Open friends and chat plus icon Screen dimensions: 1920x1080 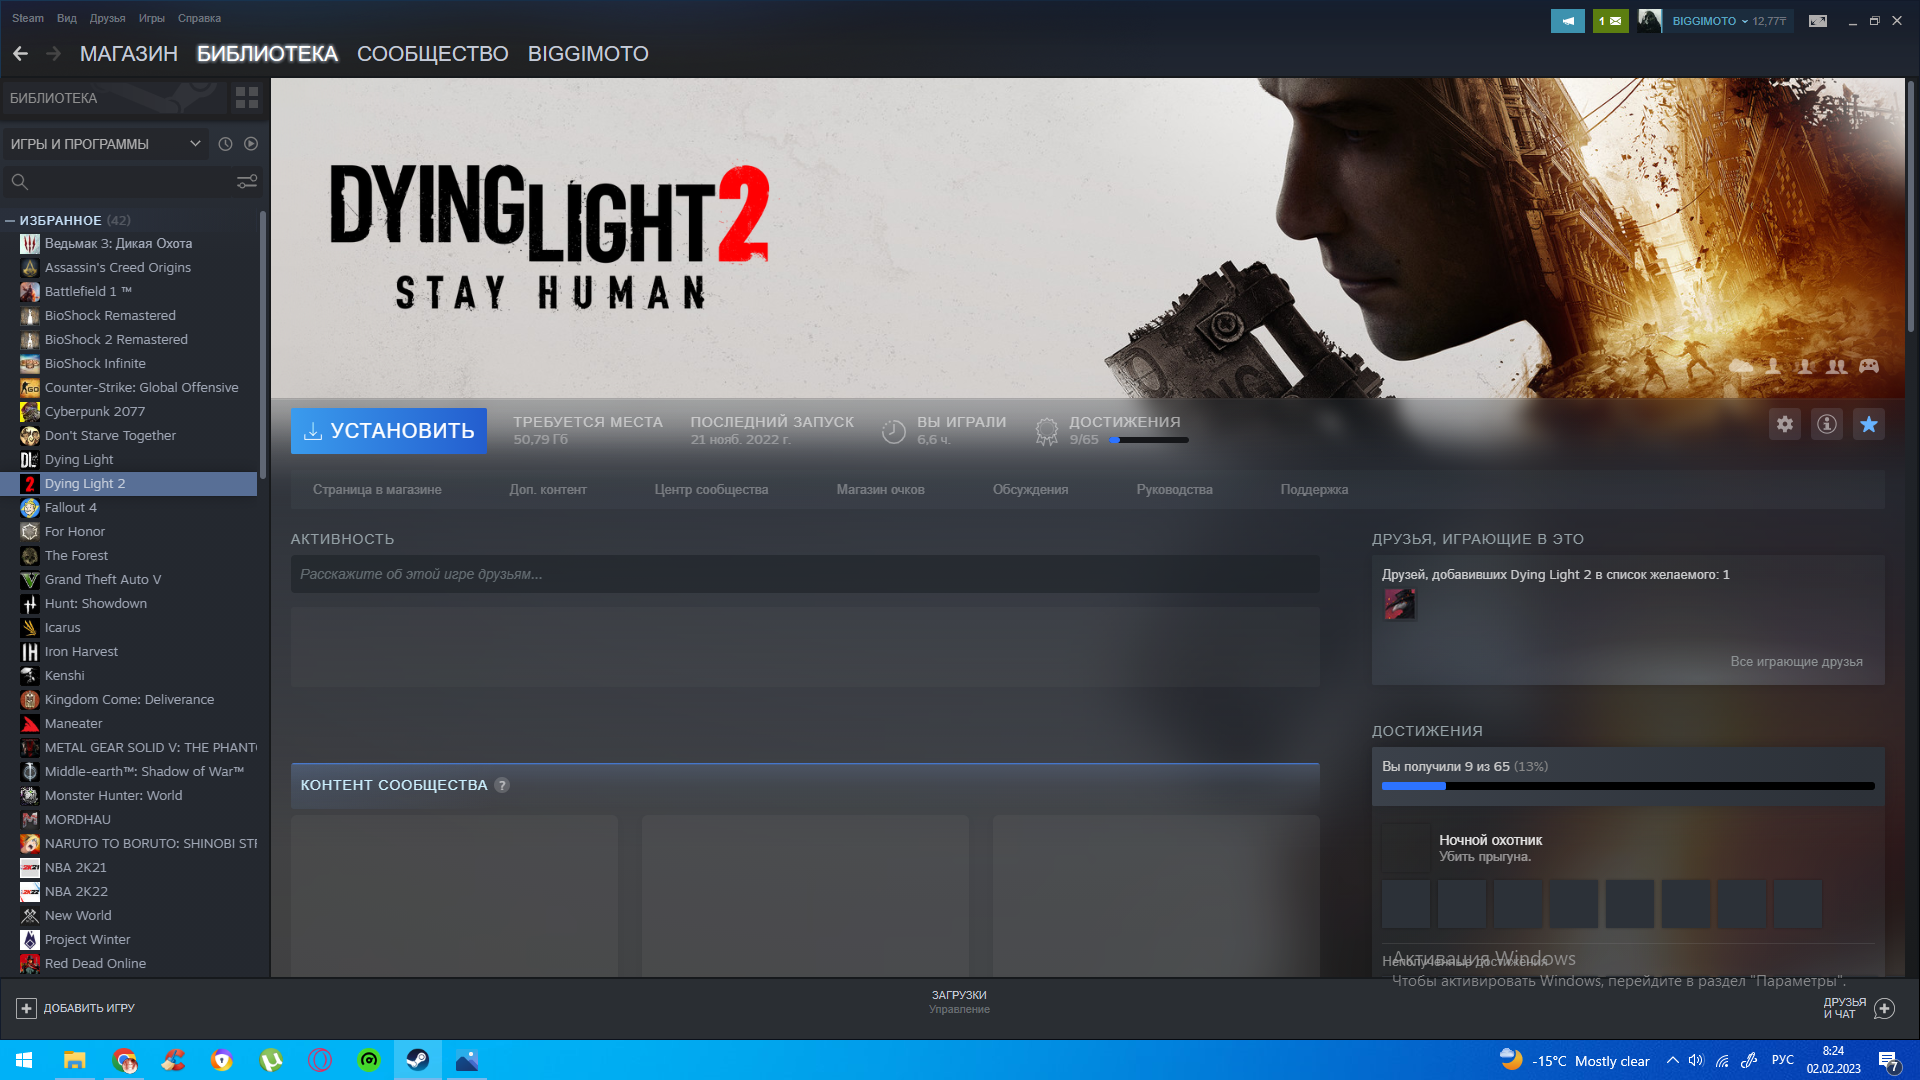[1884, 1008]
